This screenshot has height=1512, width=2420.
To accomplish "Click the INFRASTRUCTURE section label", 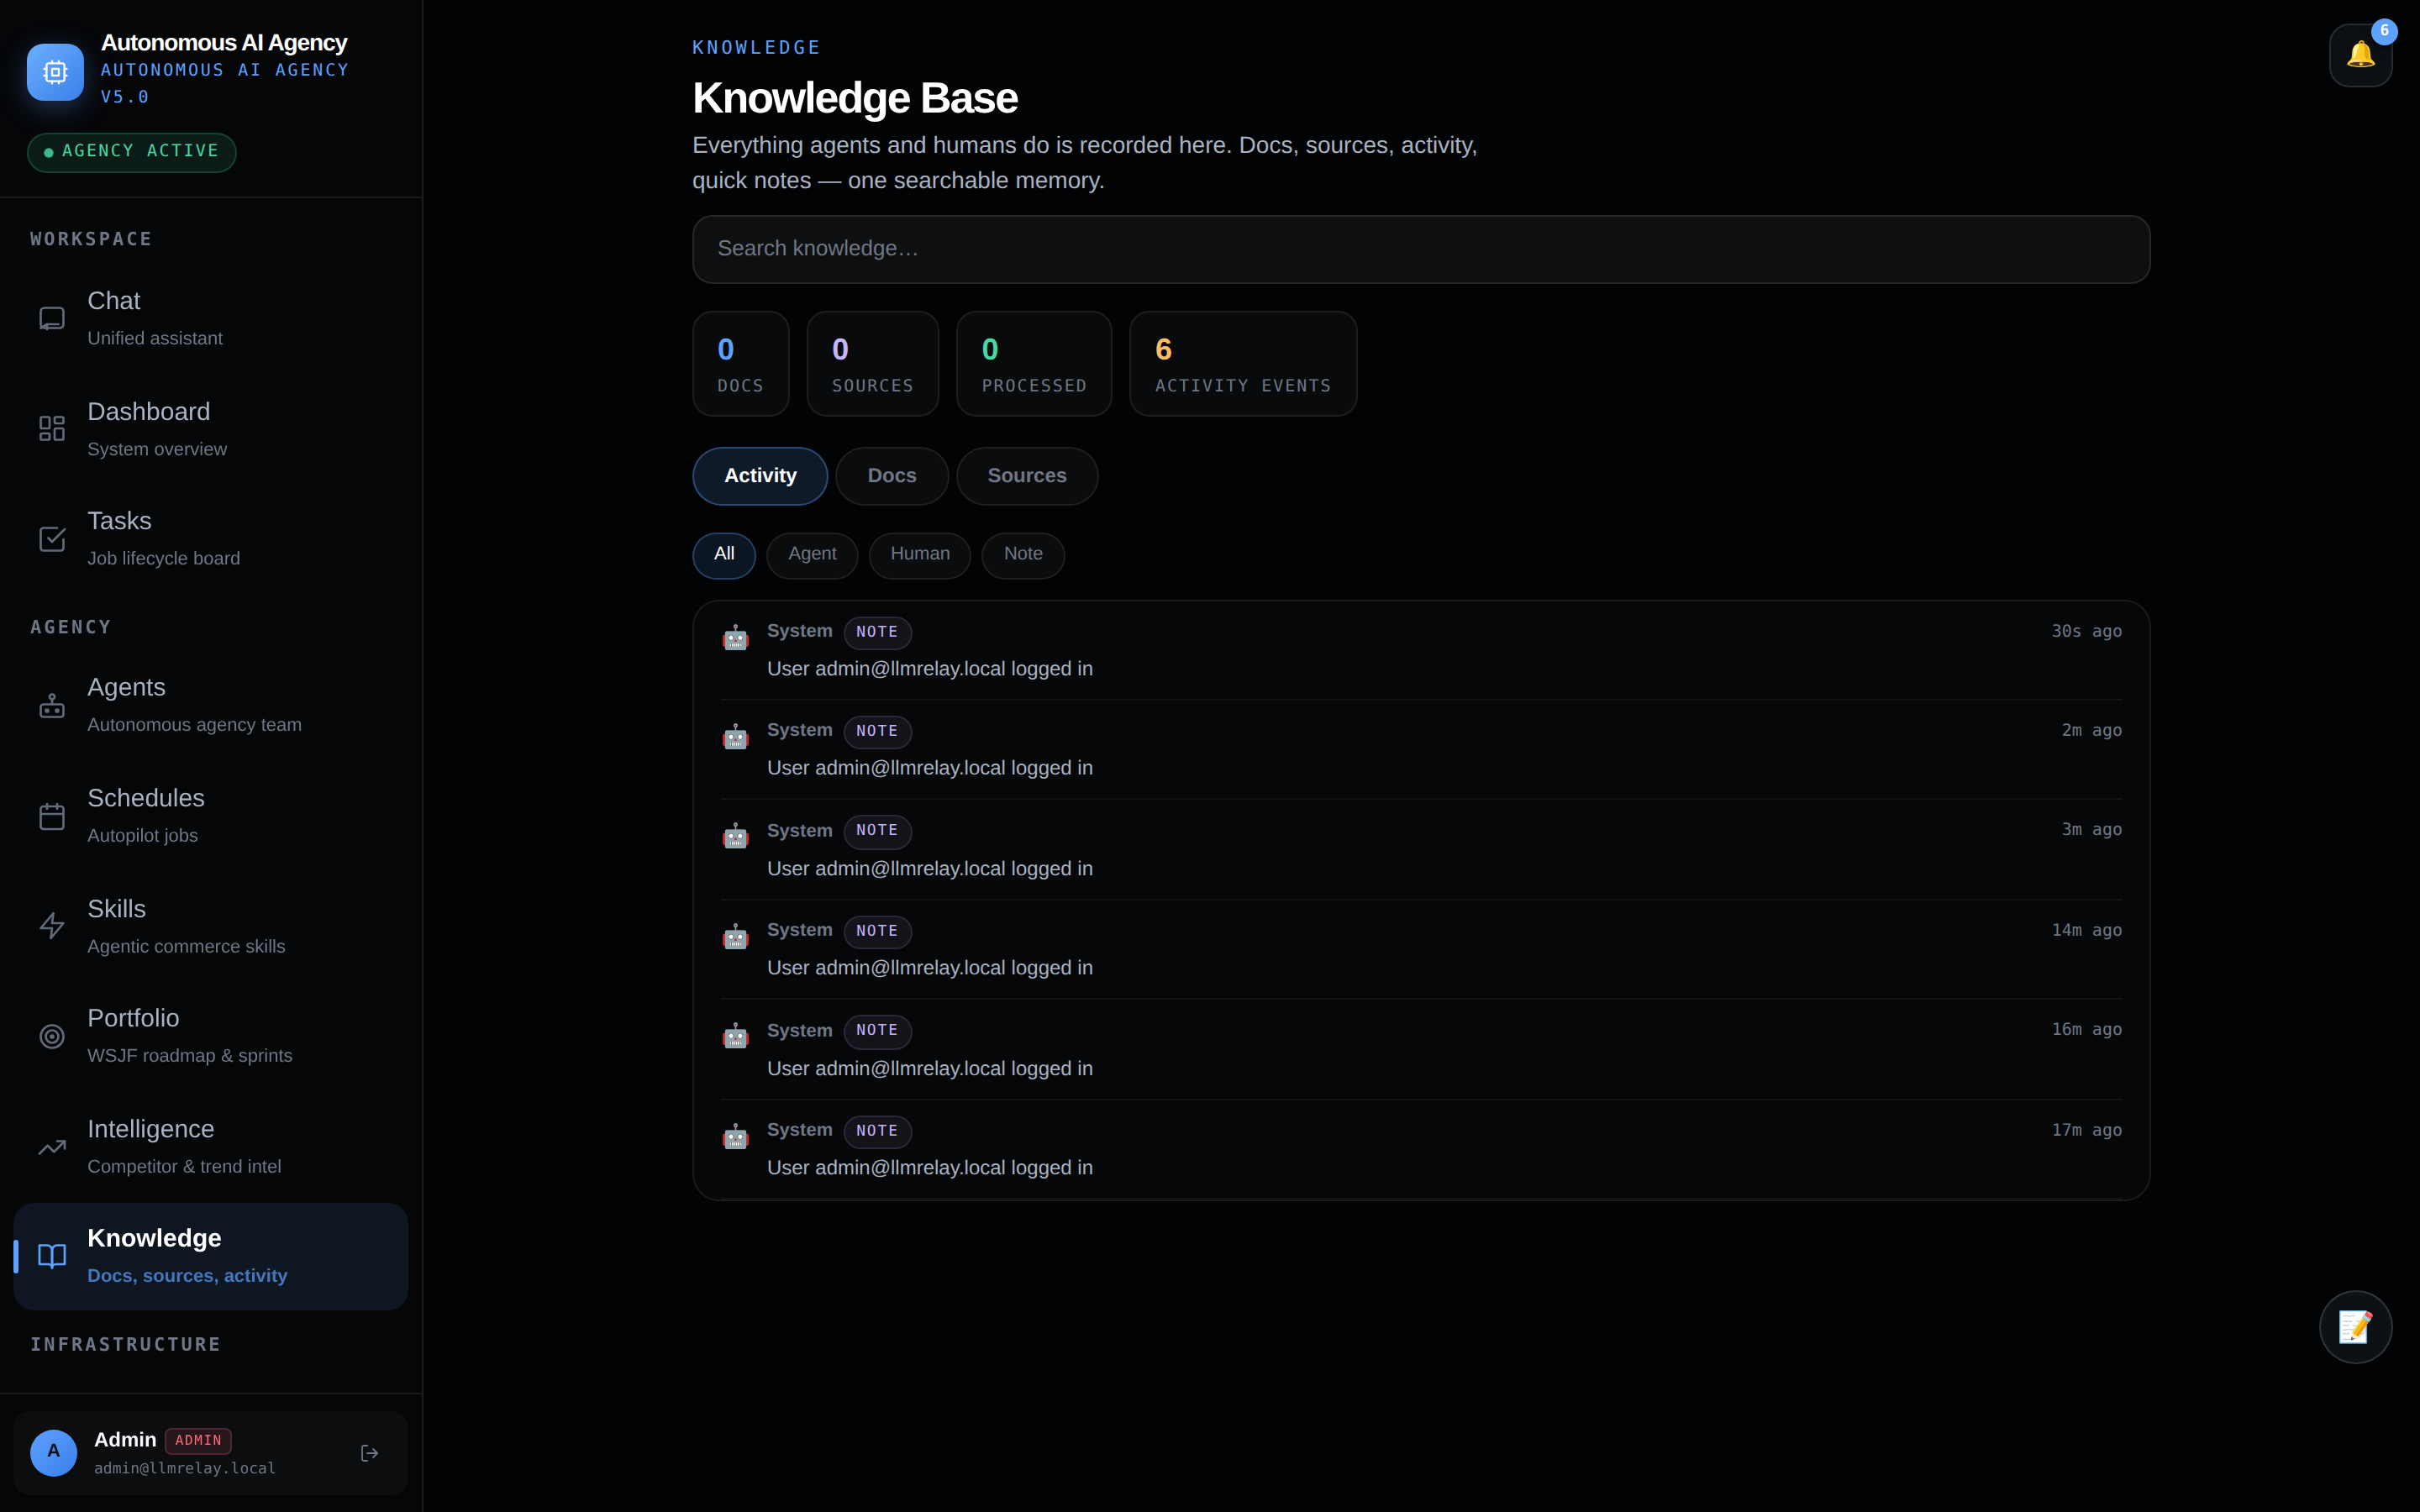I will 126,1345.
